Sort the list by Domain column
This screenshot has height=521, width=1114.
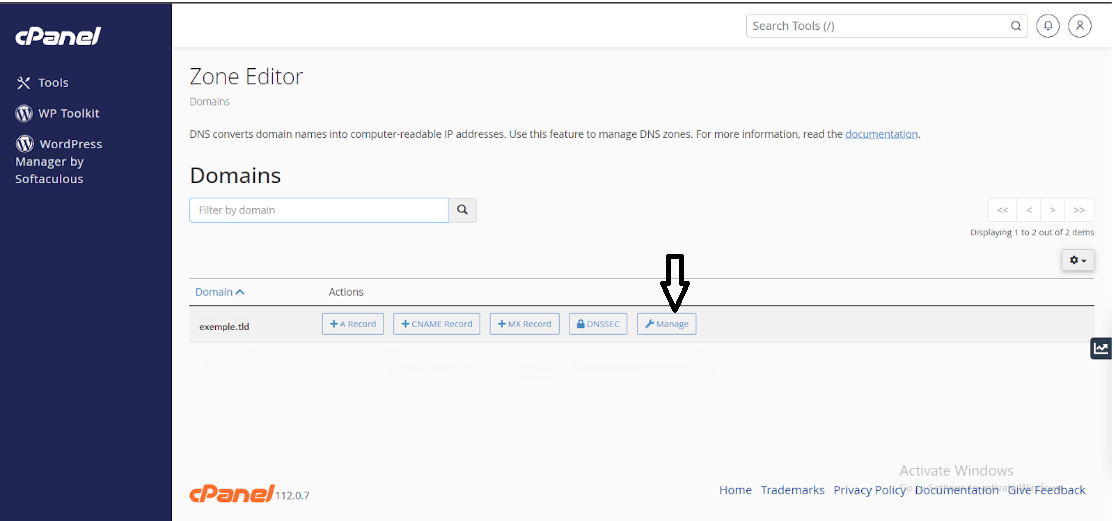tap(220, 292)
